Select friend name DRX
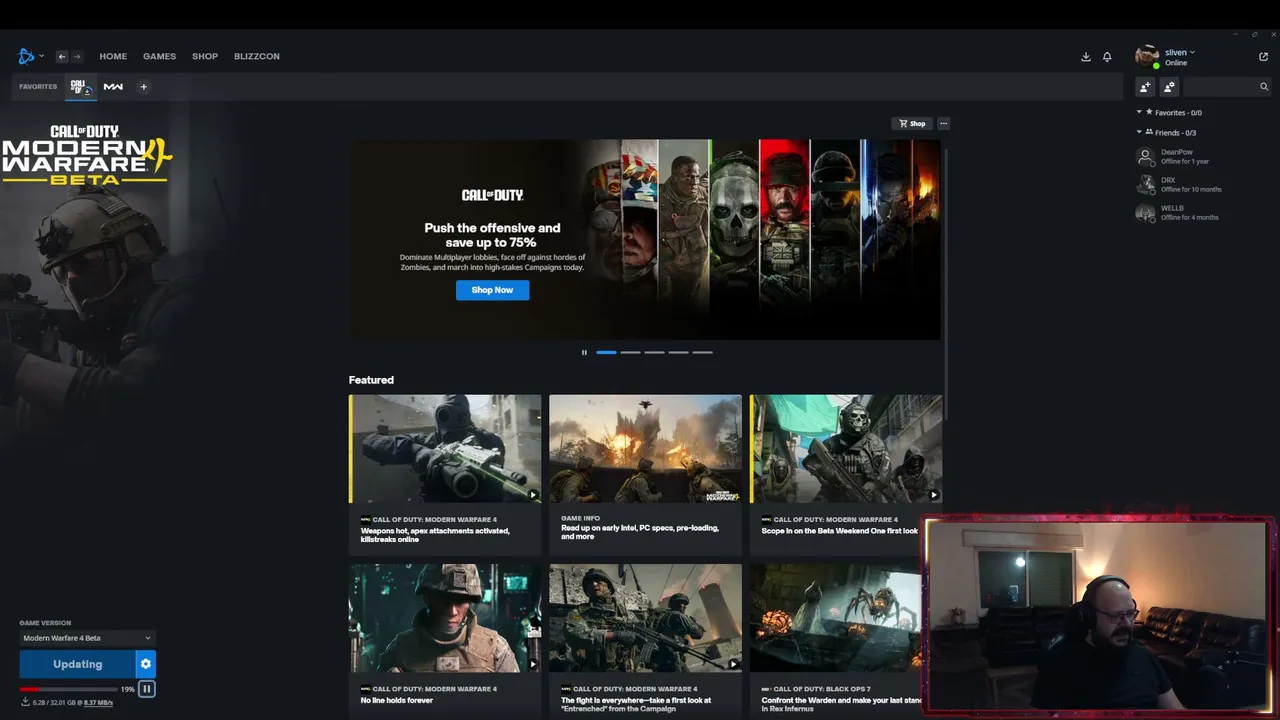This screenshot has height=720, width=1280. pos(1168,180)
